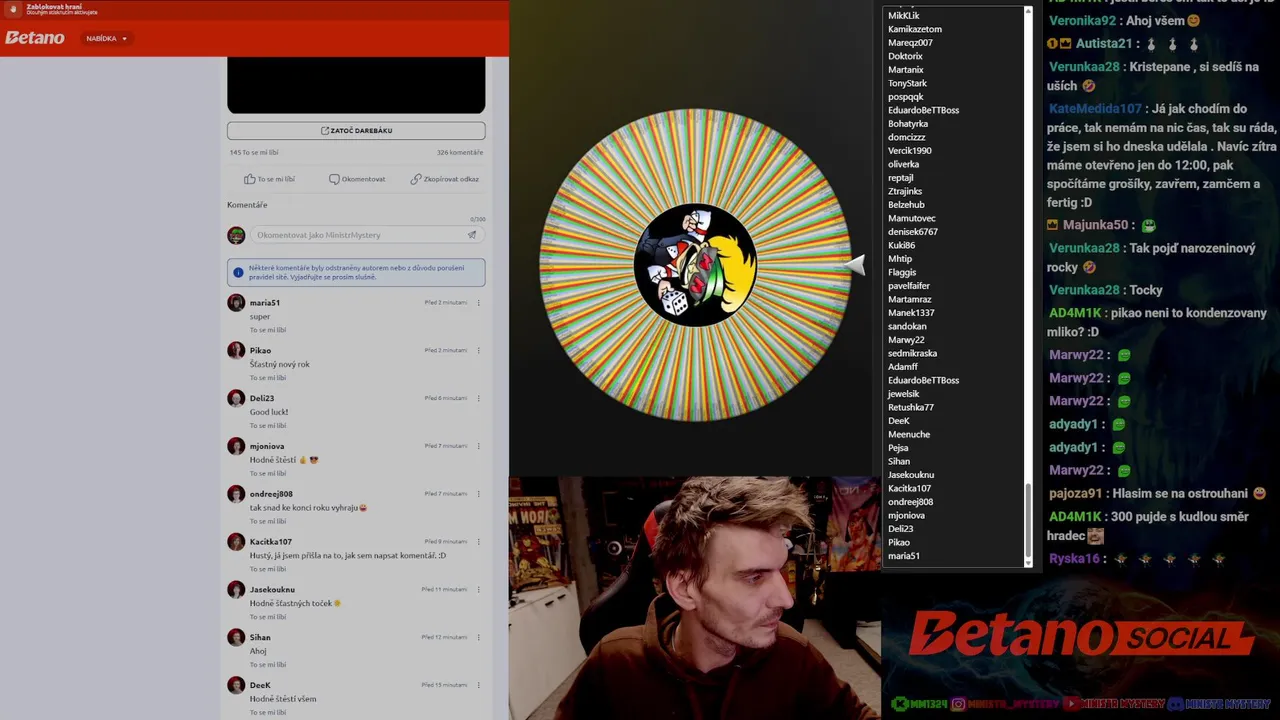The height and width of the screenshot is (720, 1280).
Task: Click ondreej808's avatar in comments
Action: pos(236,494)
